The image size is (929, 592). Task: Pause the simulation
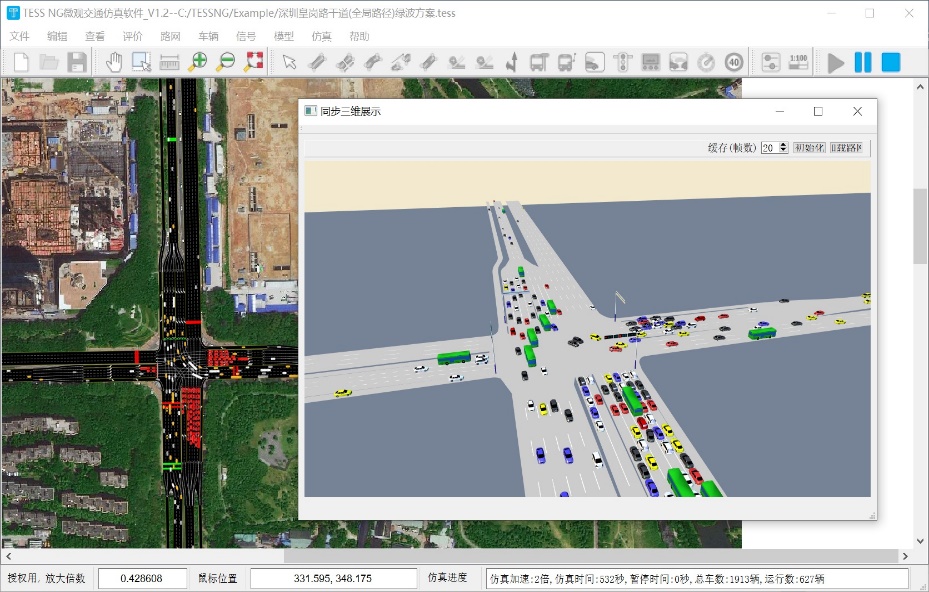pos(863,62)
